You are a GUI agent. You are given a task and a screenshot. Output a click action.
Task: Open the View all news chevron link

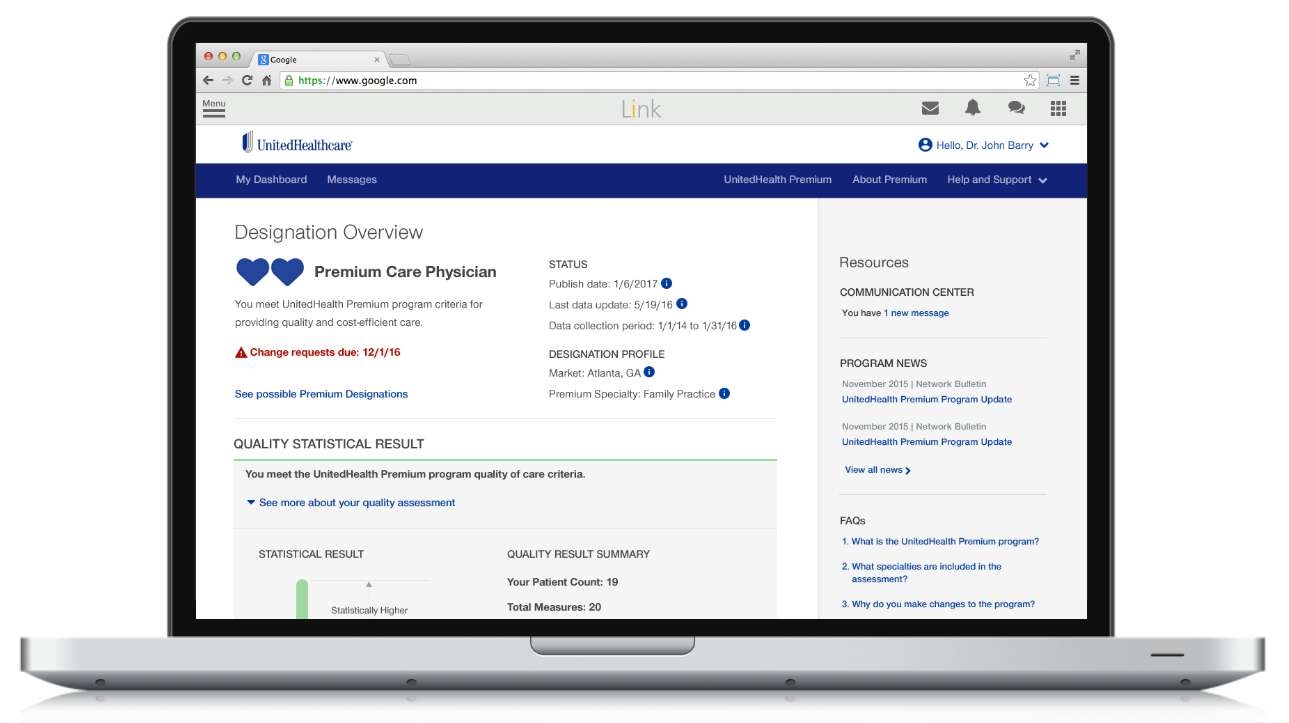click(x=878, y=470)
